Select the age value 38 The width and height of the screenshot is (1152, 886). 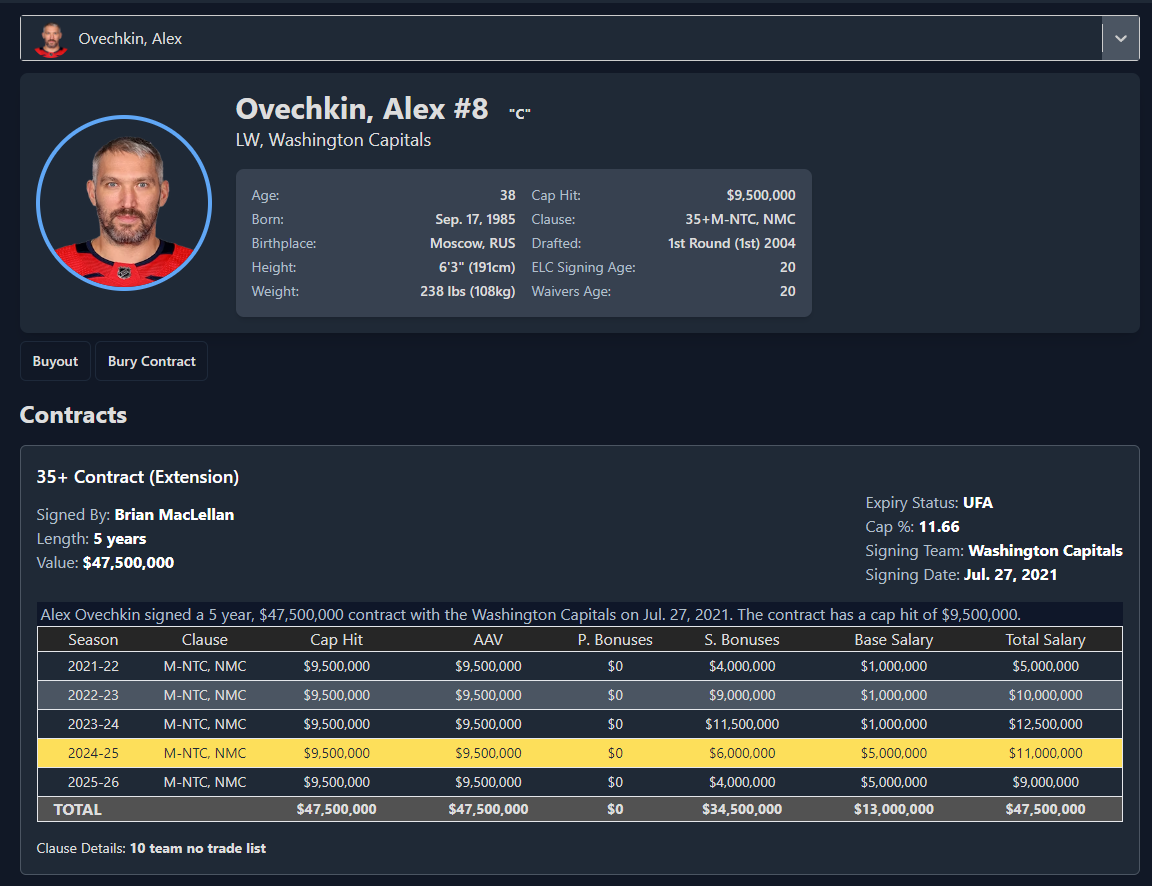(508, 195)
